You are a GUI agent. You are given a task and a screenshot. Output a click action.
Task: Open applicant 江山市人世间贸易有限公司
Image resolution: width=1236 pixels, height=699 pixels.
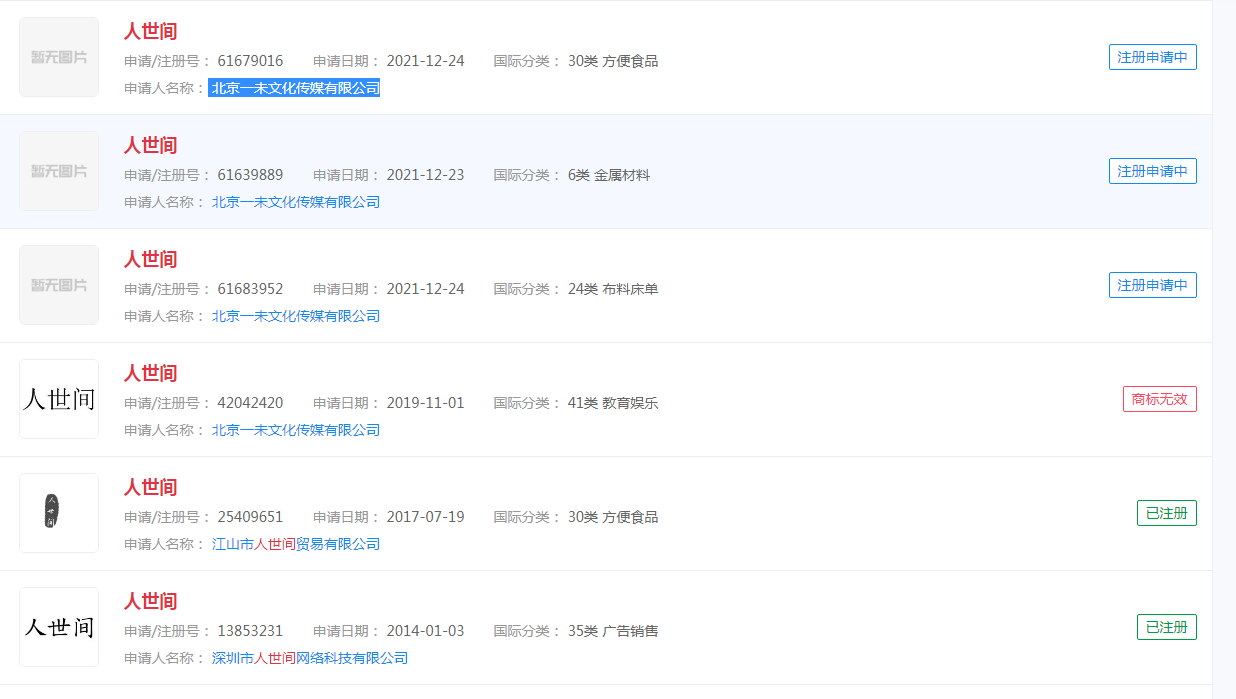[x=296, y=544]
